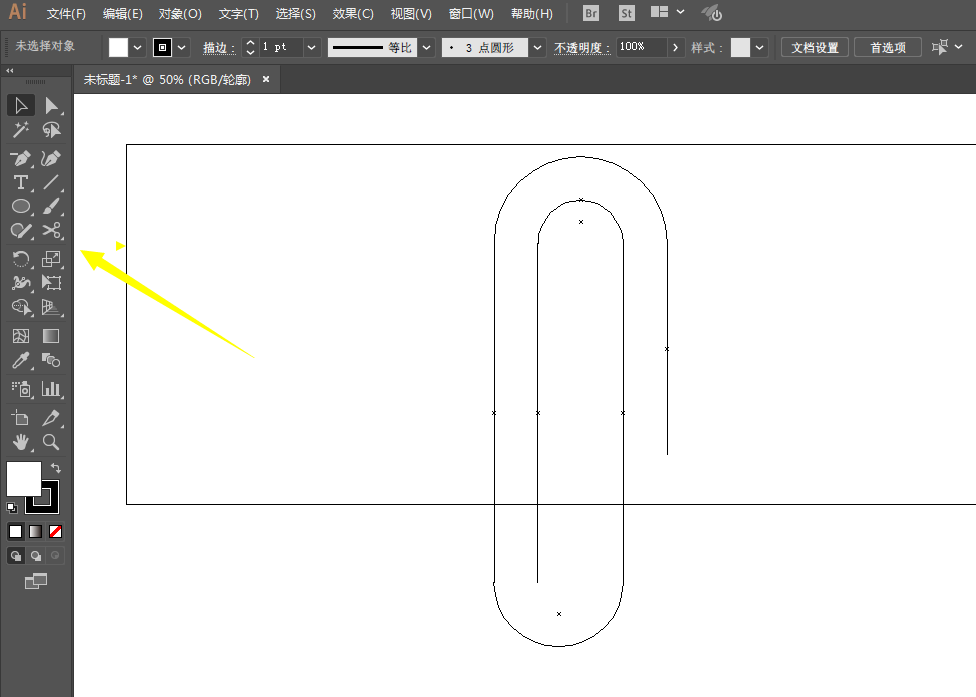Select the Ellipse tool
Viewport: 976px width, 697px height.
pos(21,206)
